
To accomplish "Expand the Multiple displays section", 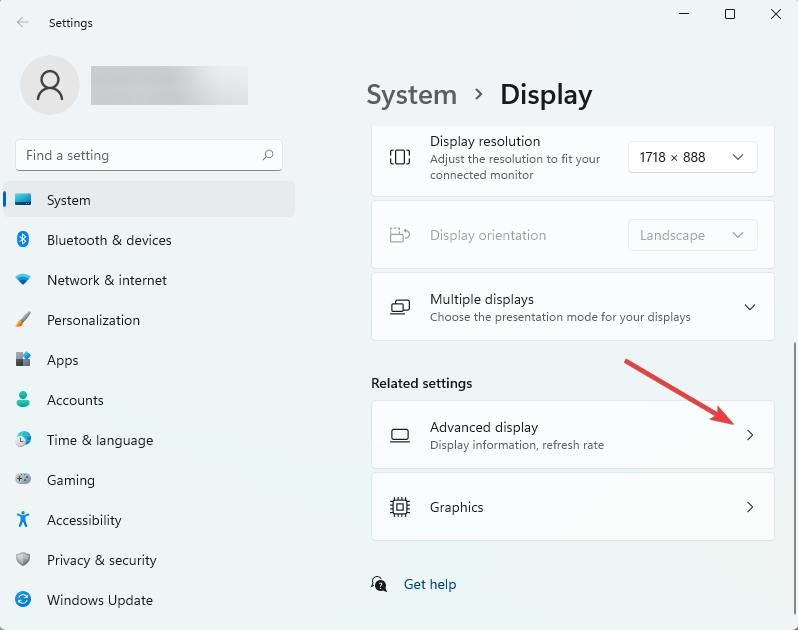I will pos(573,307).
